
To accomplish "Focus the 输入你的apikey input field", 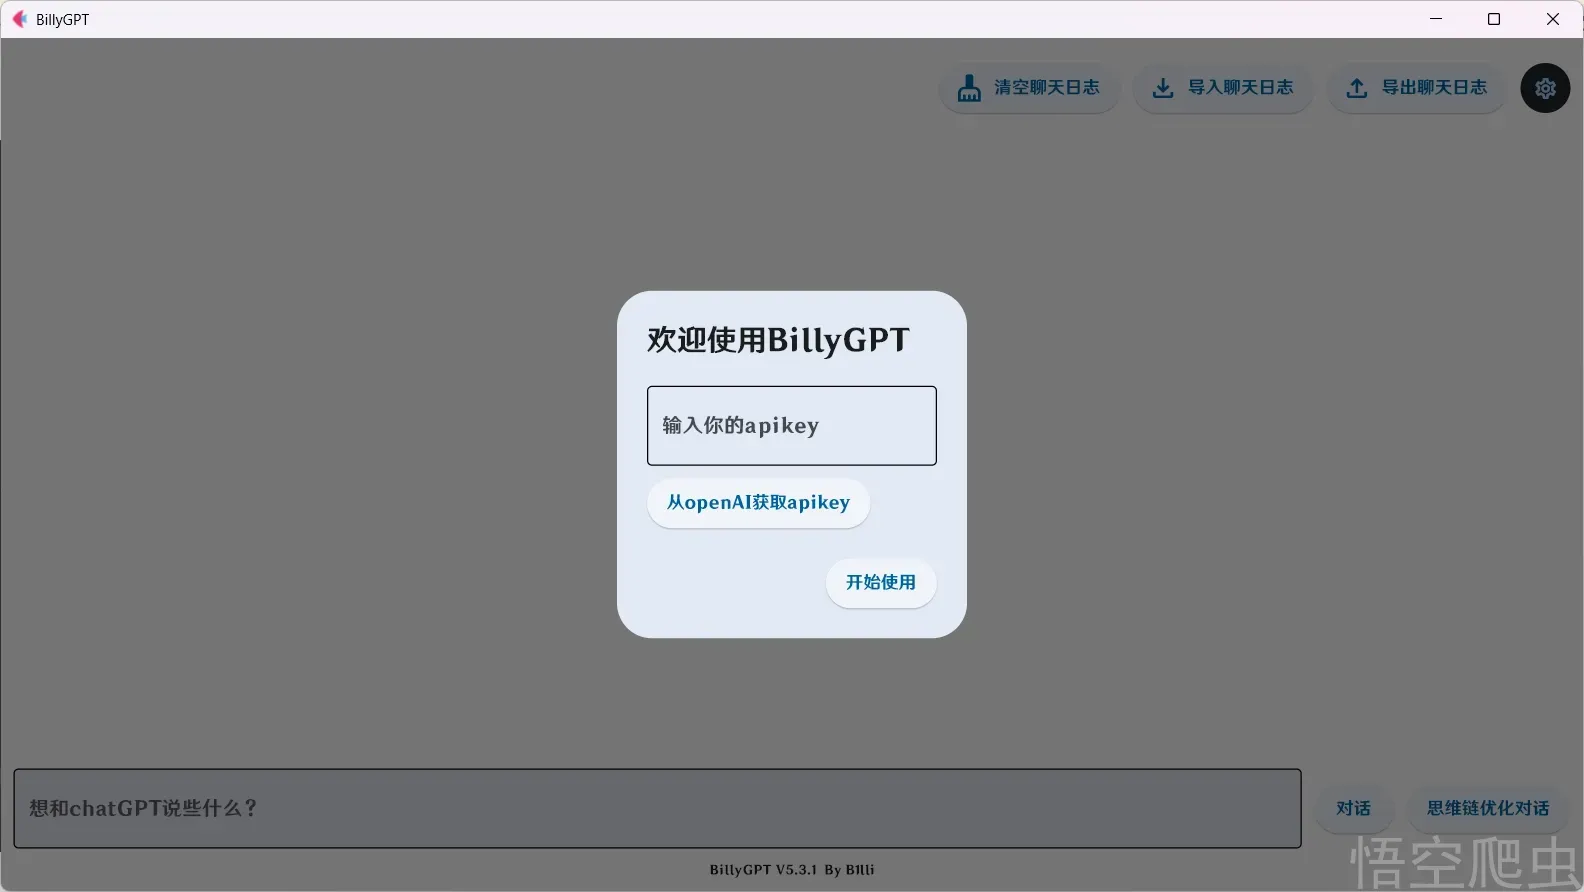I will point(792,425).
